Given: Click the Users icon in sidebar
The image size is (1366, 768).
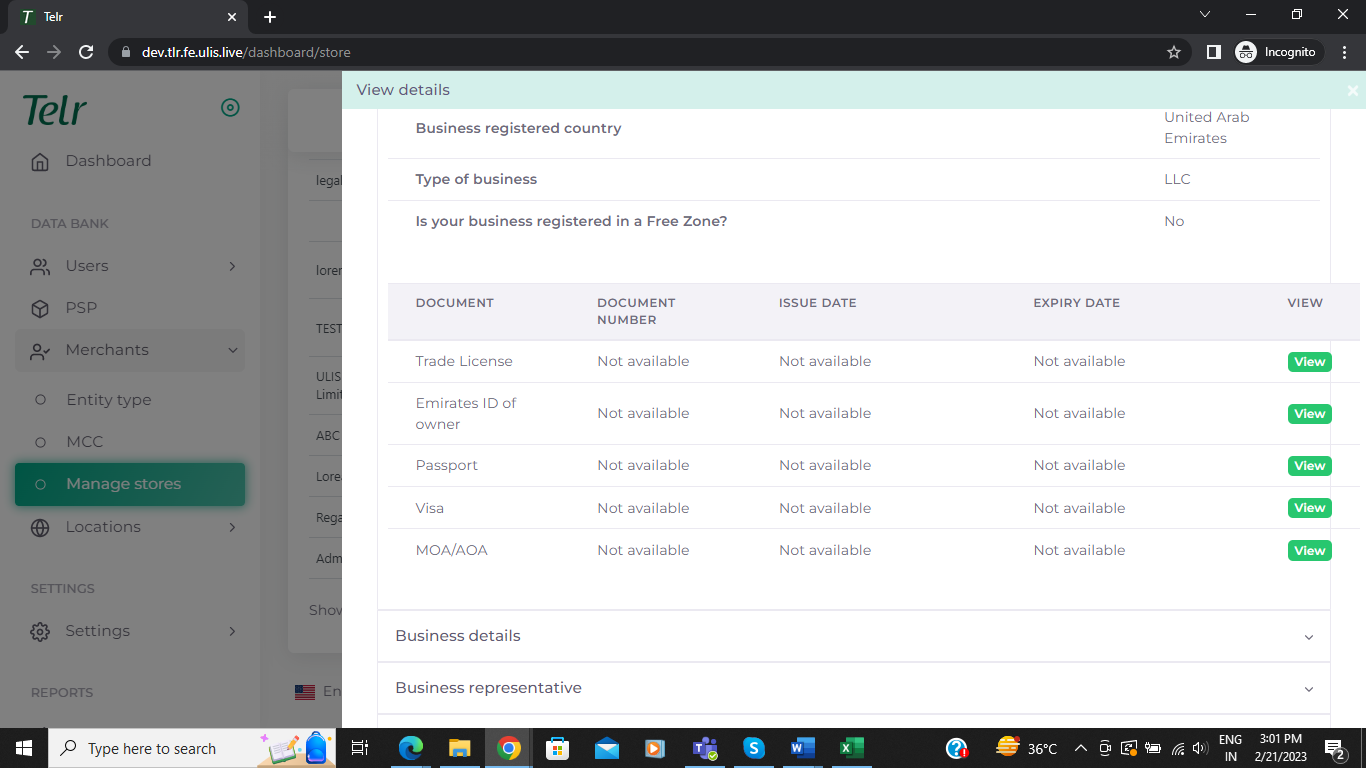Looking at the screenshot, I should pyautogui.click(x=40, y=267).
